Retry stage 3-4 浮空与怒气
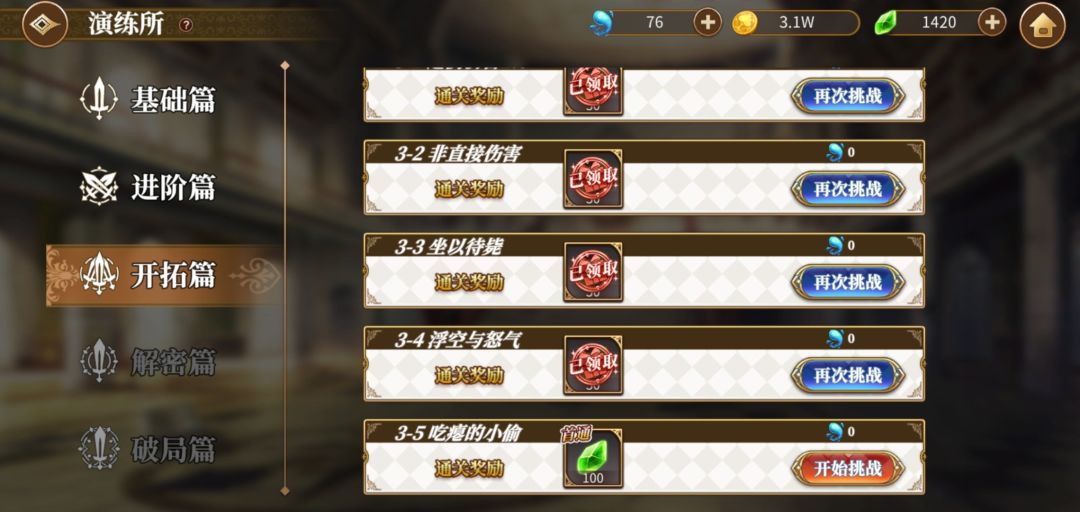 [848, 375]
